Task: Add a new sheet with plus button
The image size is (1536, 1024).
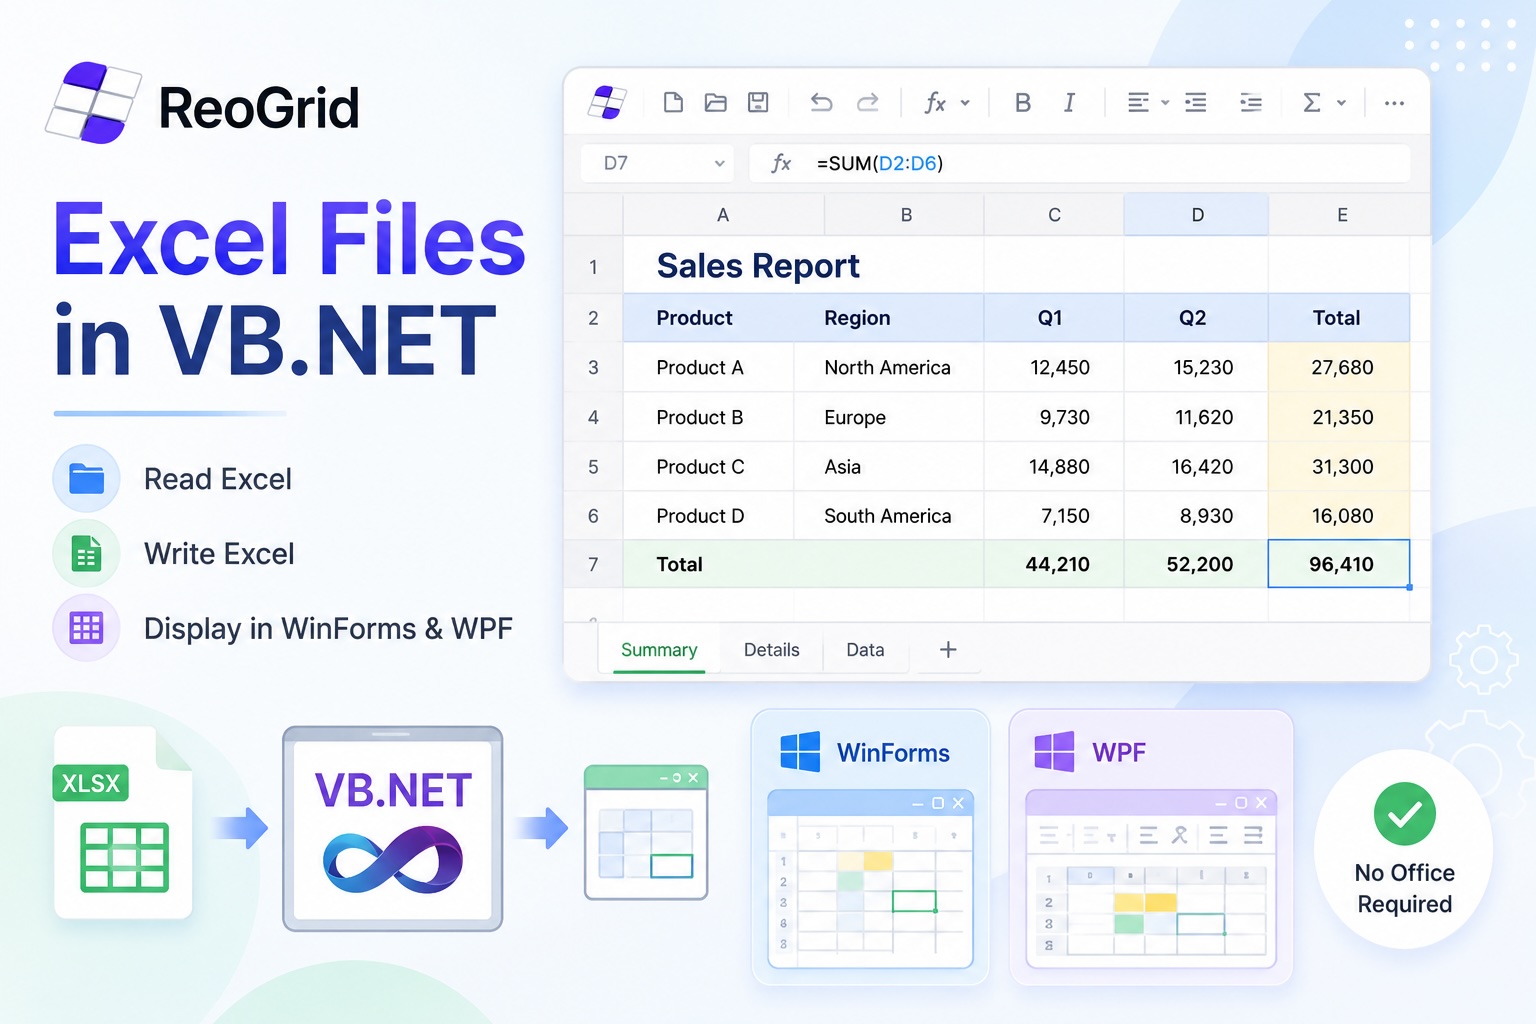Action: coord(948,650)
